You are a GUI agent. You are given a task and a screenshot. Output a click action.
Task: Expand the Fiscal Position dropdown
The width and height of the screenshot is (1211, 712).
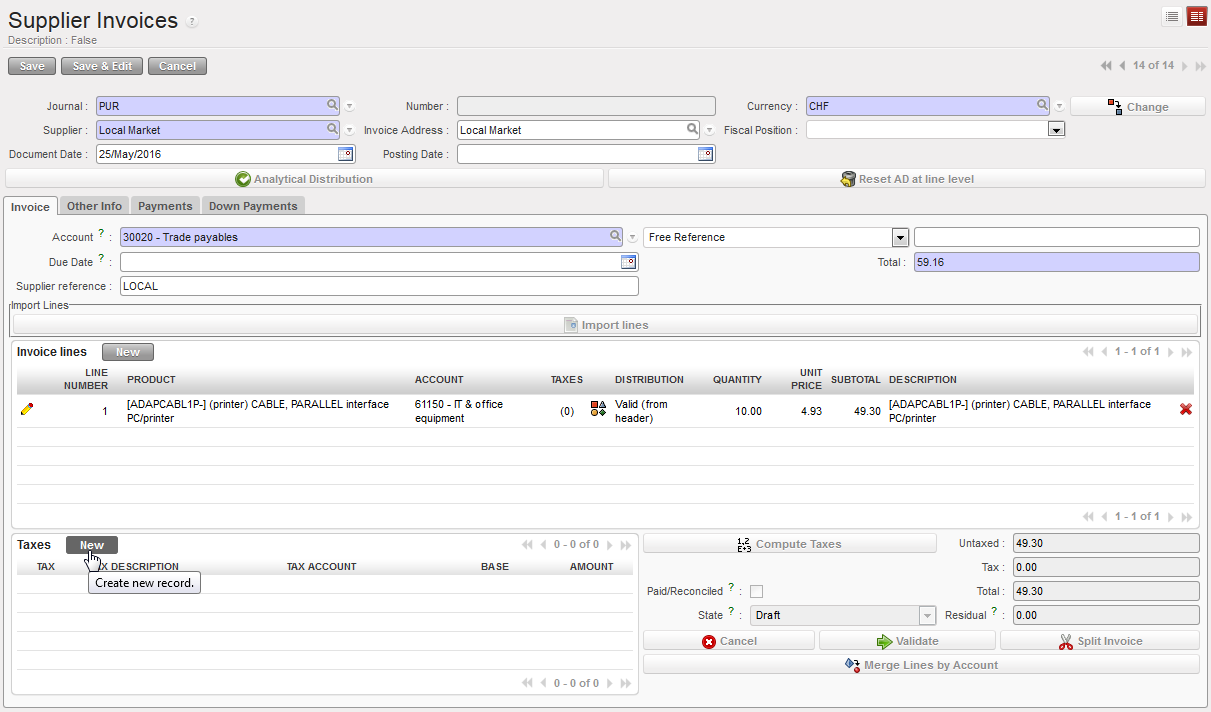point(1056,130)
